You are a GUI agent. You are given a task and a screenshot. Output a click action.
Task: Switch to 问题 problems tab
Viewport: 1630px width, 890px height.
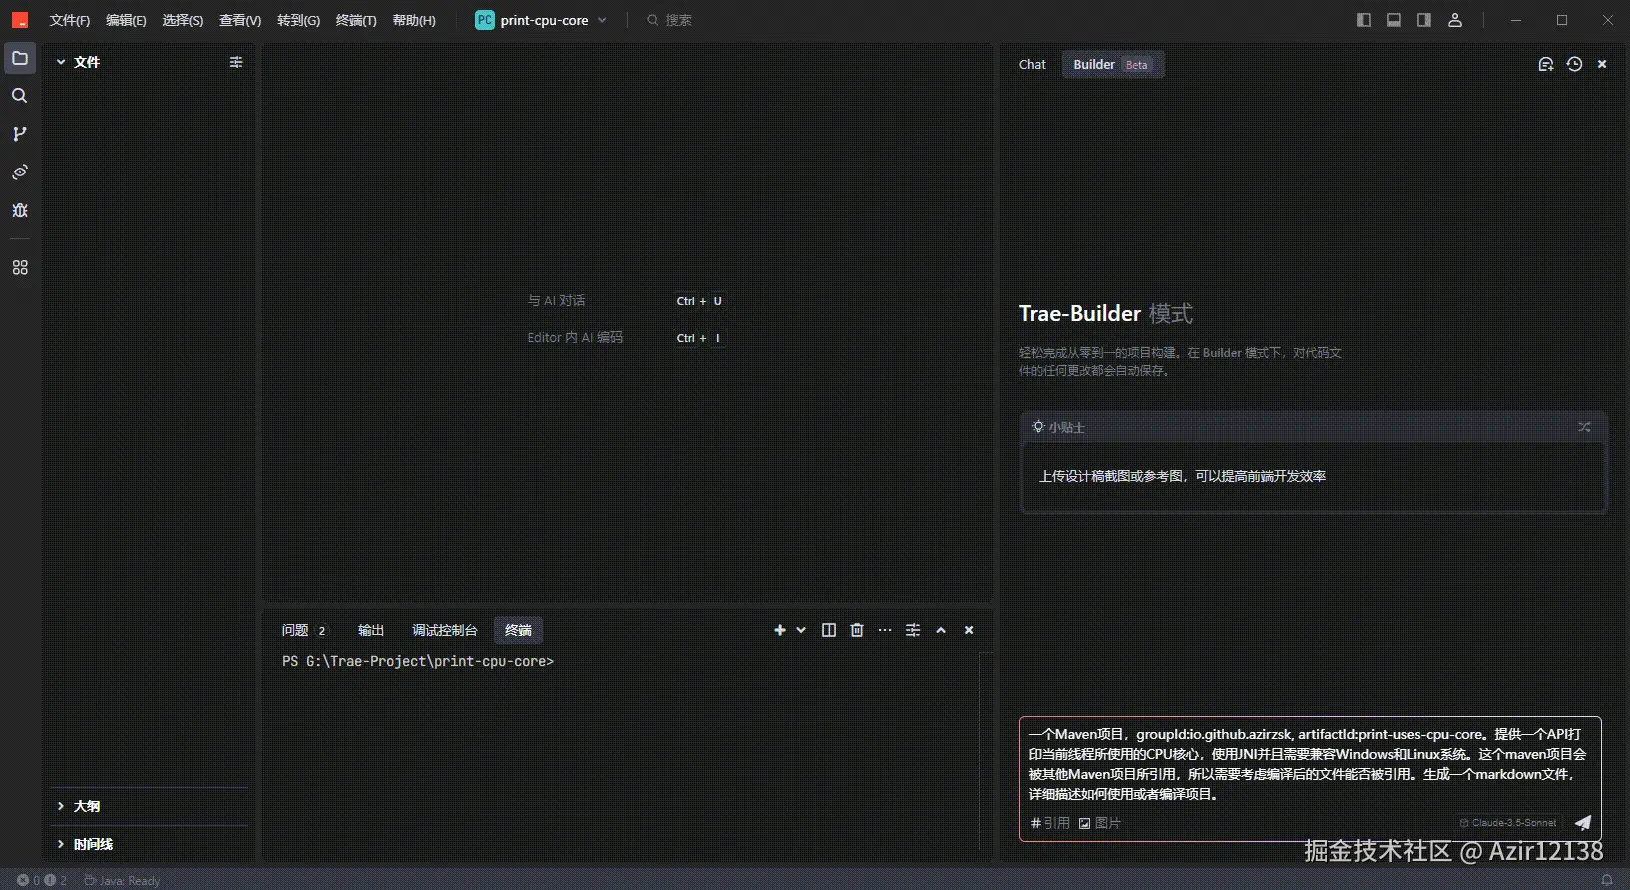tap(304, 630)
